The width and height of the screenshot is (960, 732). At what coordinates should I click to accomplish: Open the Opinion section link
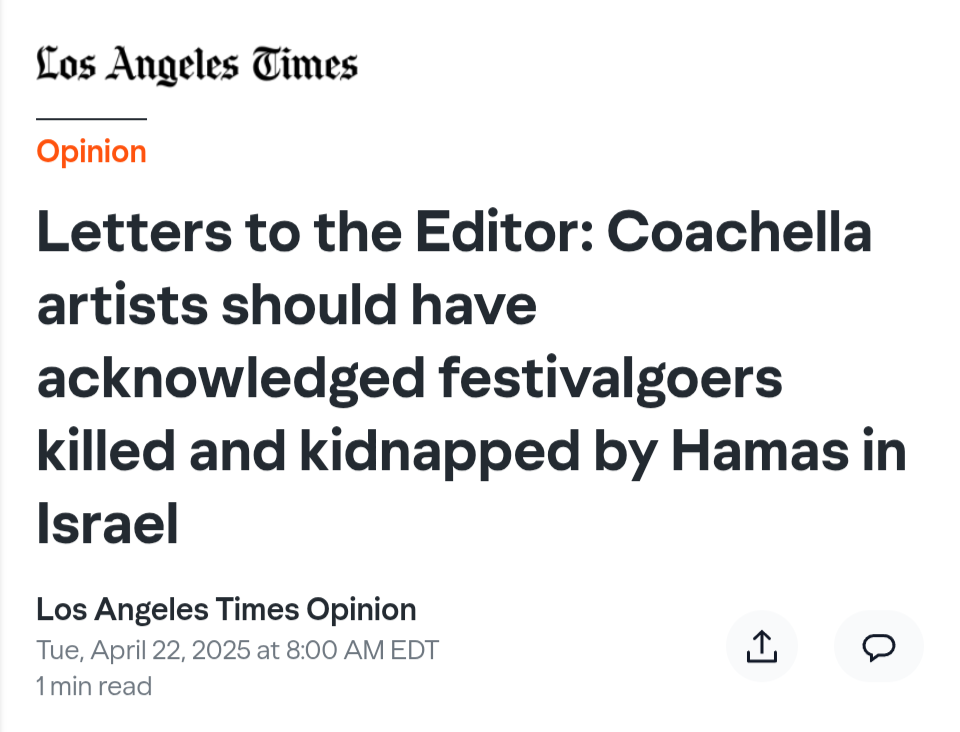point(91,151)
